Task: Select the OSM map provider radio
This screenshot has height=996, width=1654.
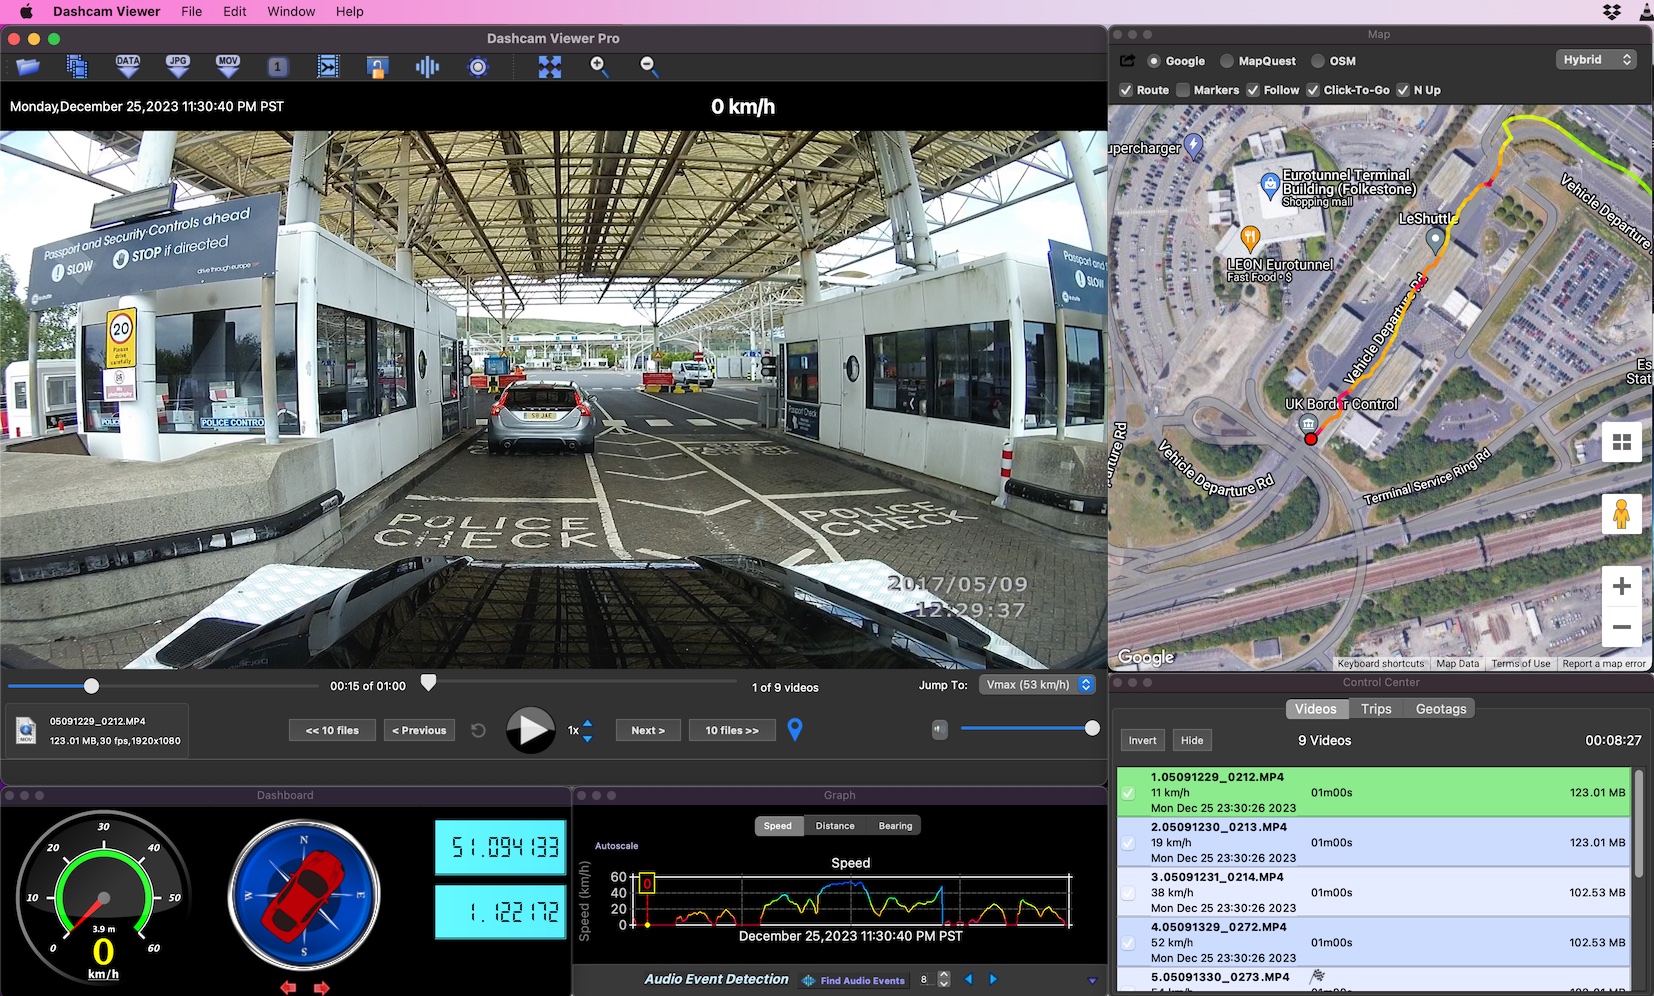Action: point(1318,61)
